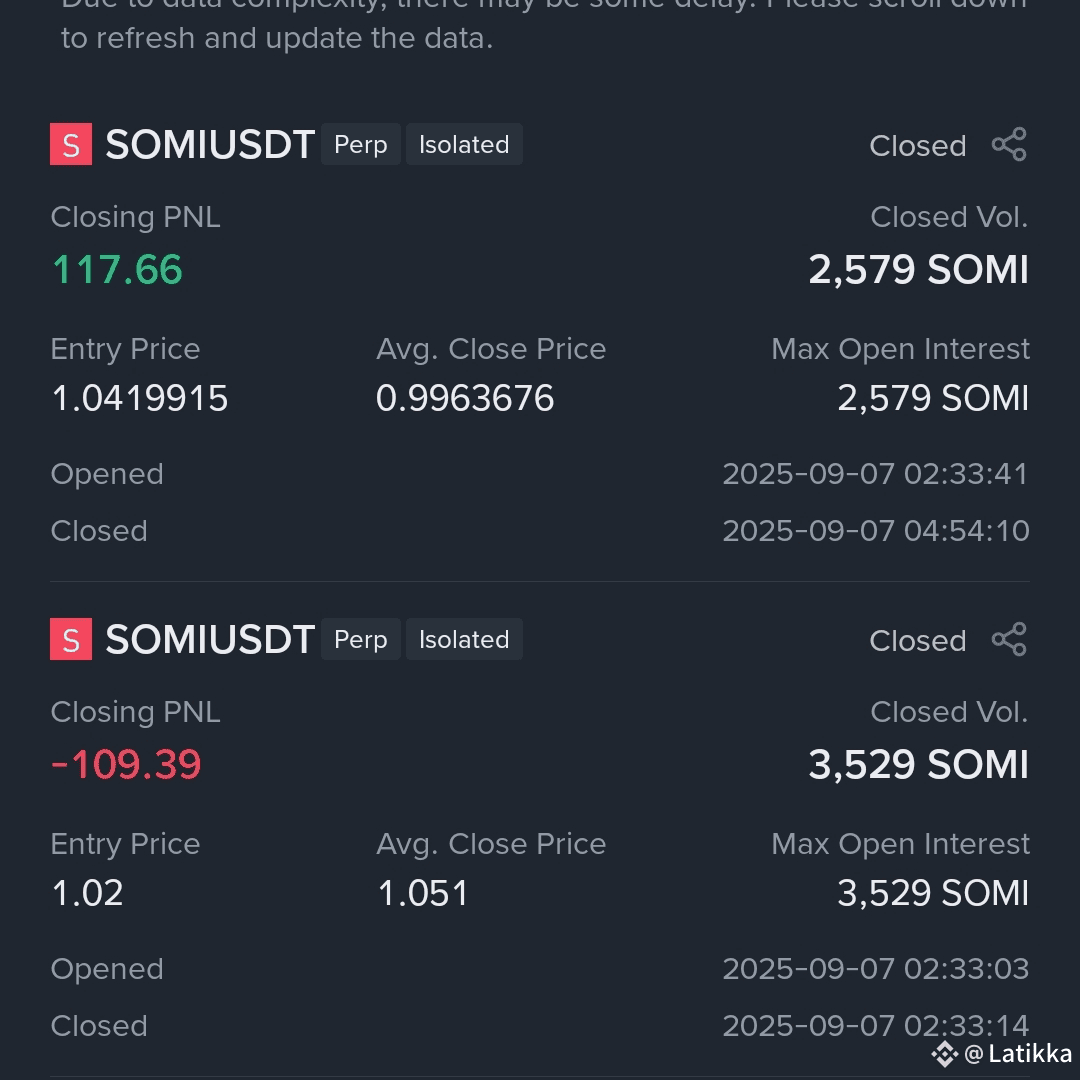Select entry price 1.0419915
Viewport: 1080px width, 1080px height.
[x=140, y=398]
